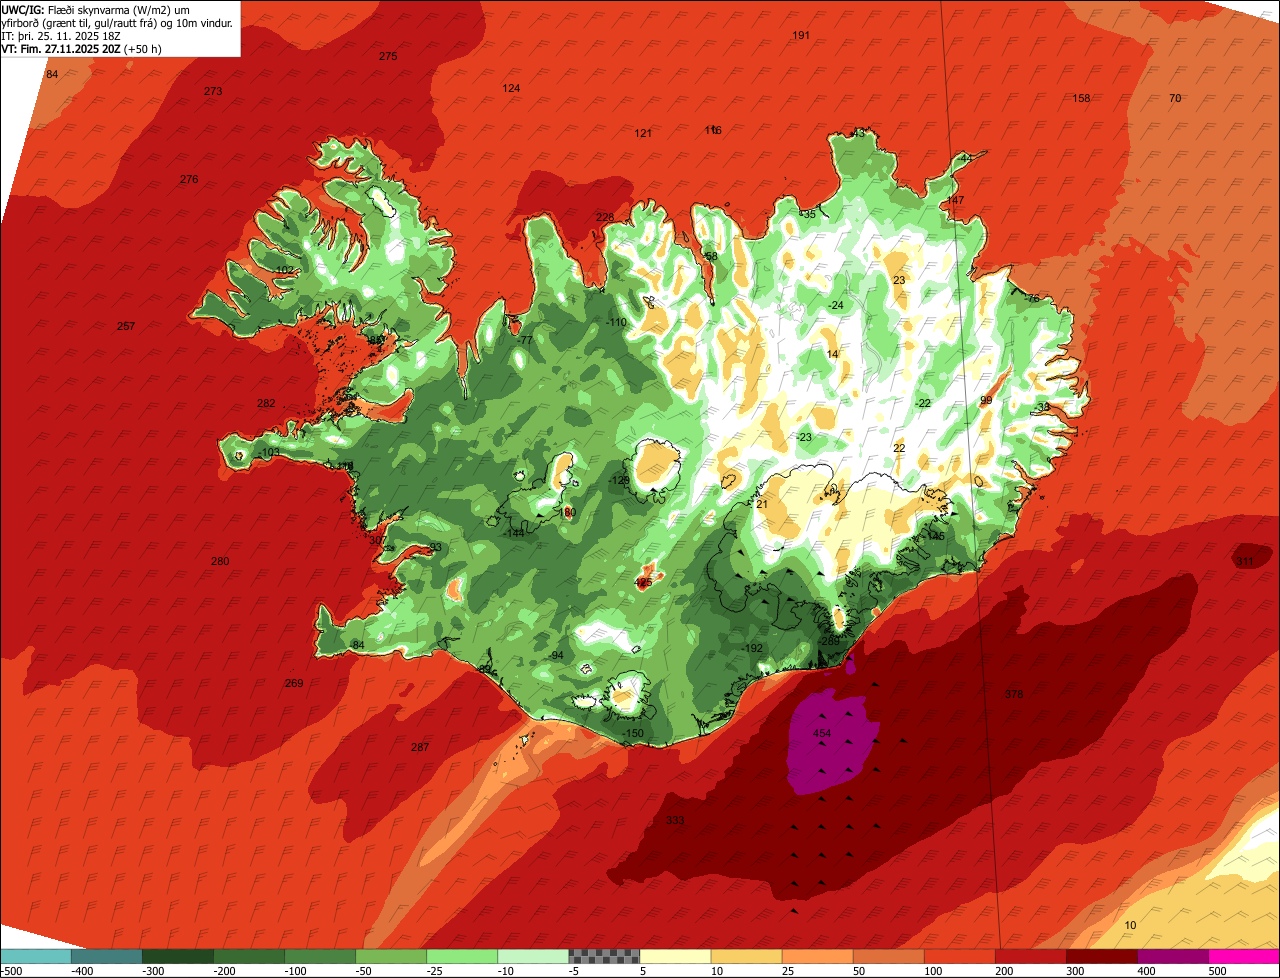Select the 269 label southwest of Reykjanes
The width and height of the screenshot is (1280, 978).
click(294, 683)
